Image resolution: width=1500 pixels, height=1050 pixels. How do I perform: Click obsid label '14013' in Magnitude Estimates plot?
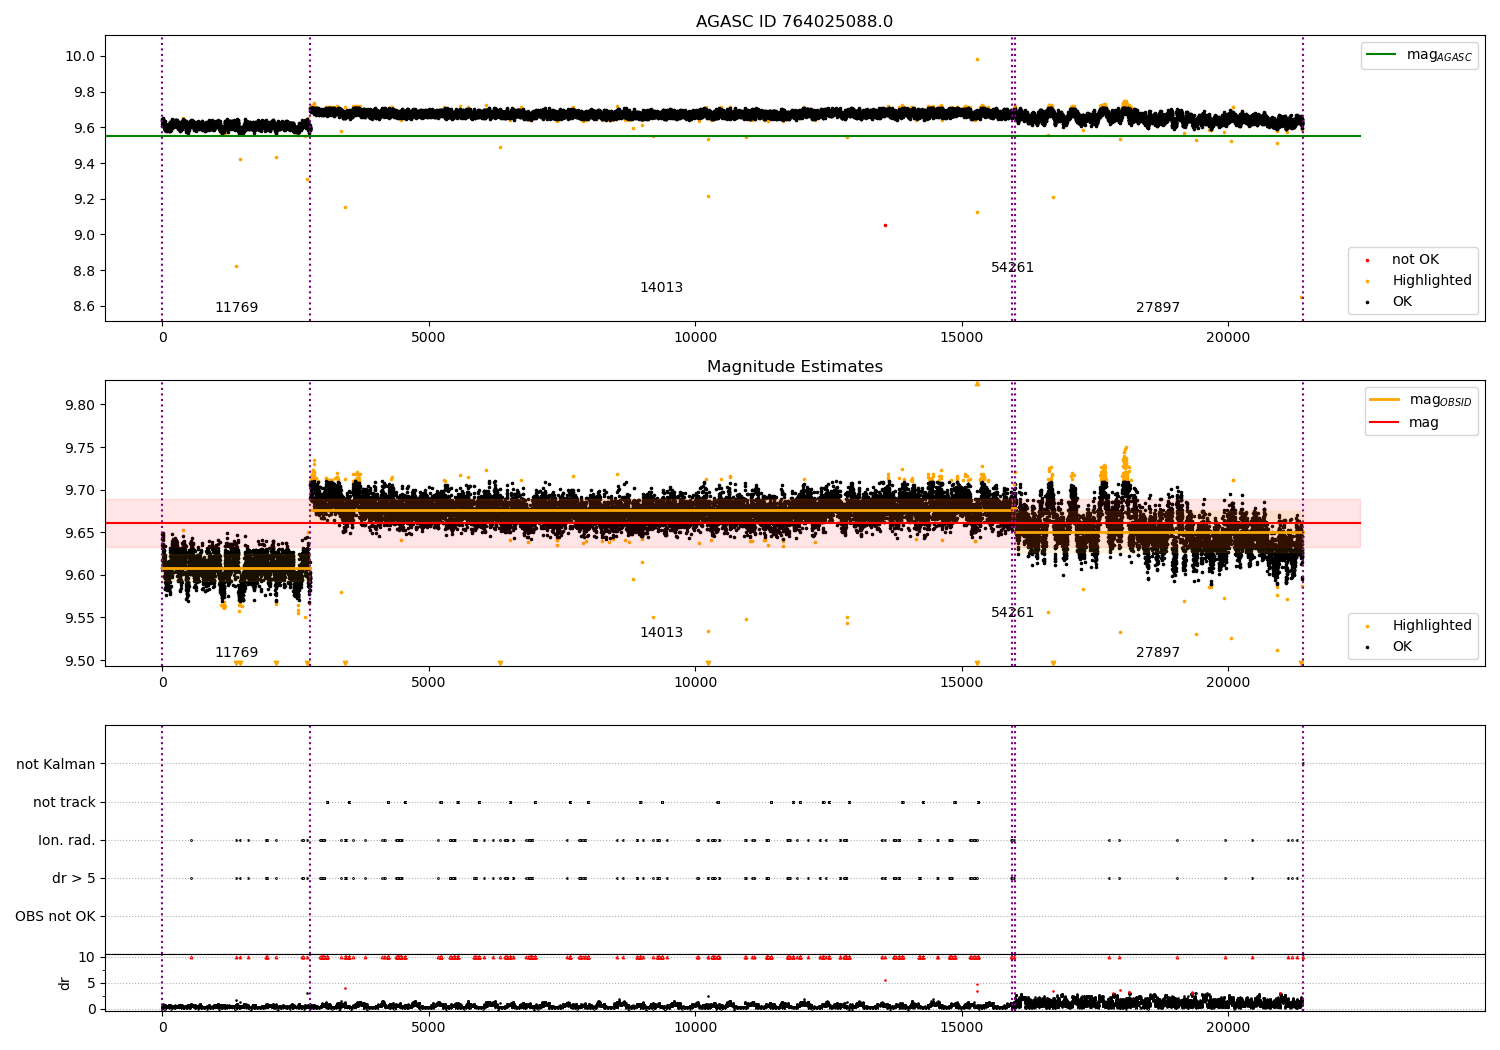(661, 633)
